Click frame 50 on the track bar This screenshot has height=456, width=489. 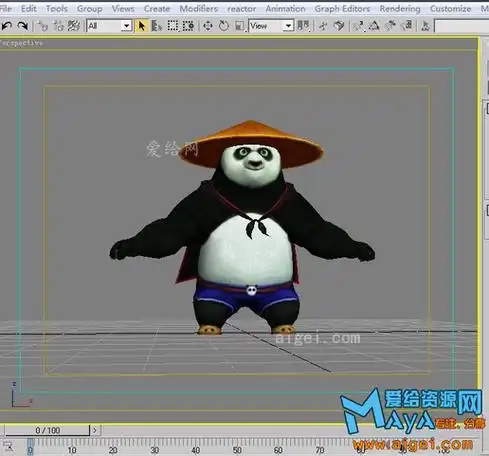tap(237, 450)
